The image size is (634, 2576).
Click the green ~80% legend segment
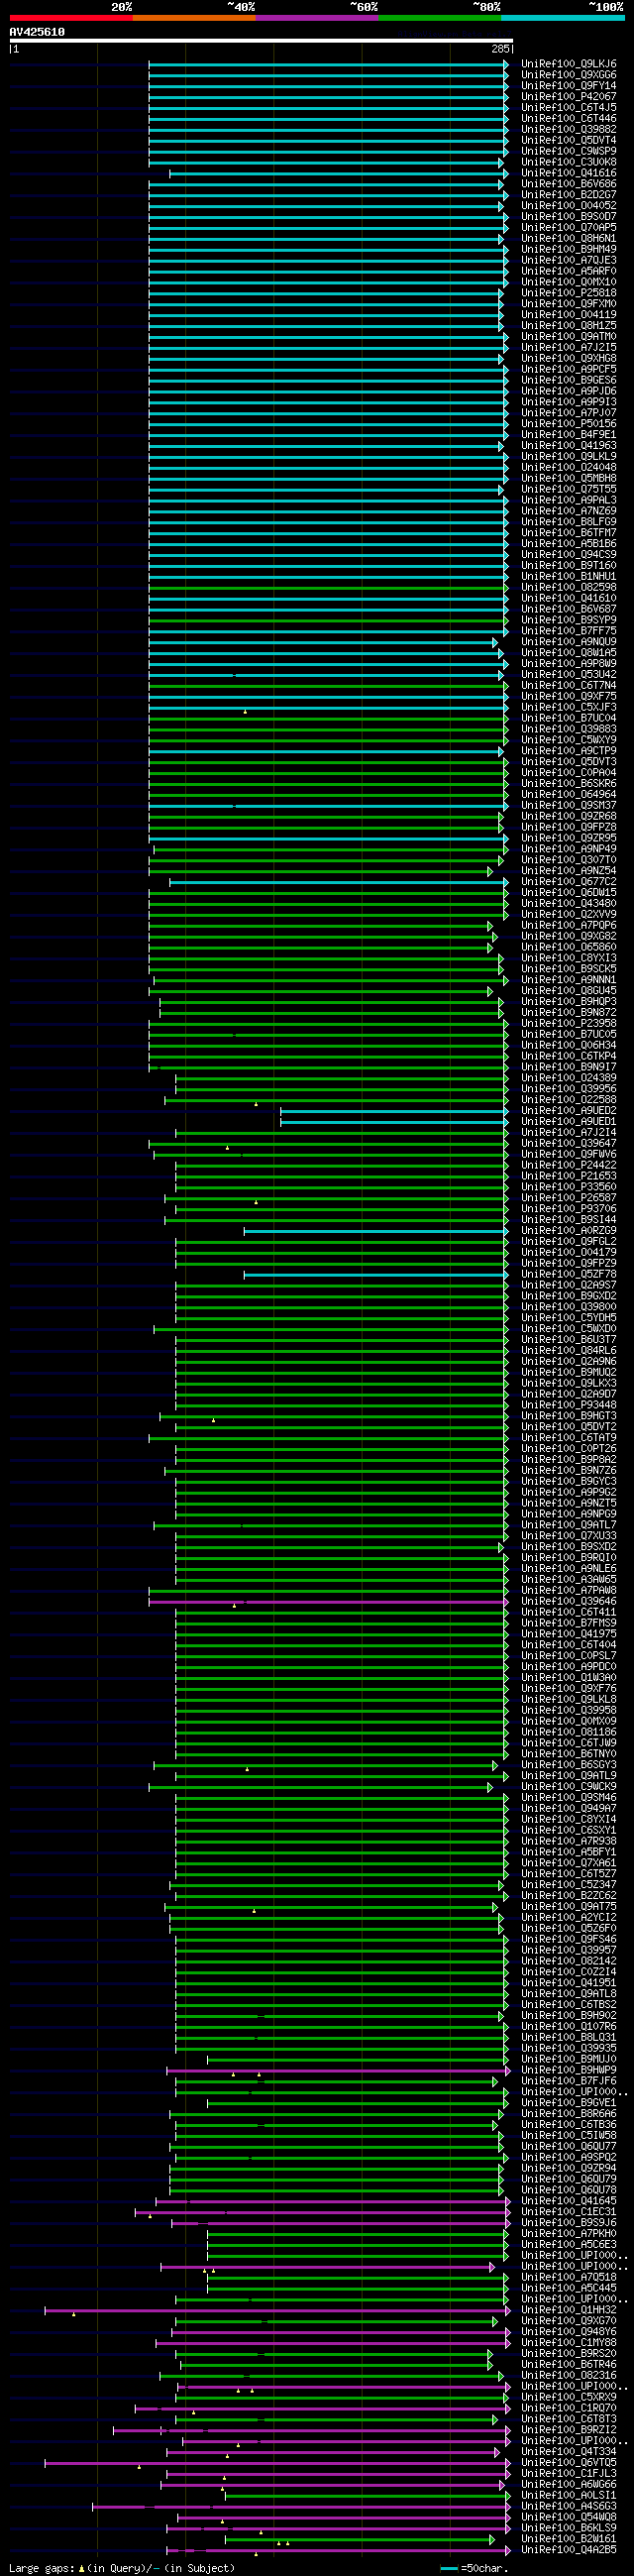point(440,18)
